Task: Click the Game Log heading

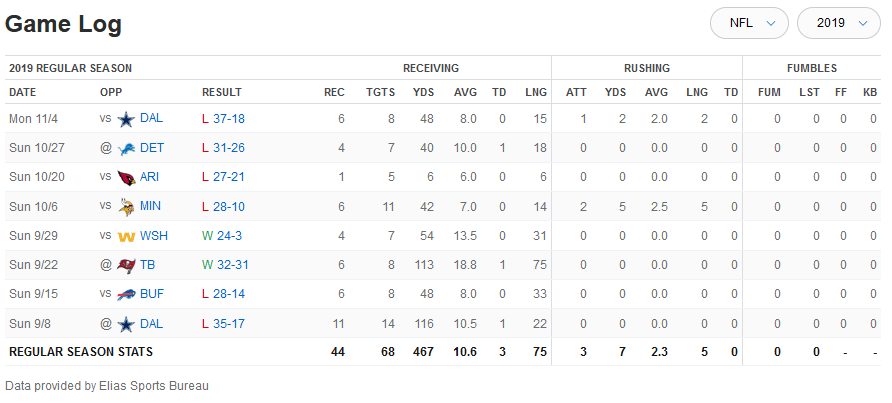Action: (64, 23)
